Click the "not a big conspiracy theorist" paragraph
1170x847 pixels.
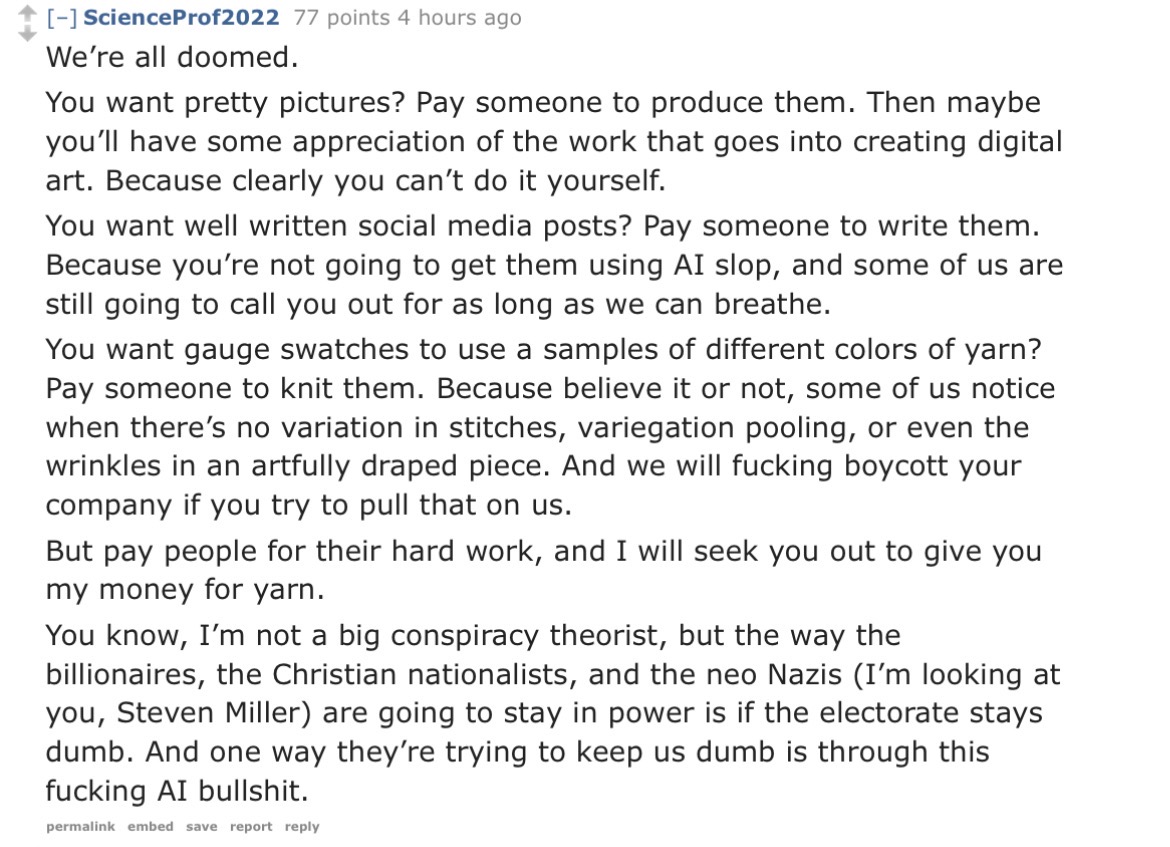coord(552,713)
